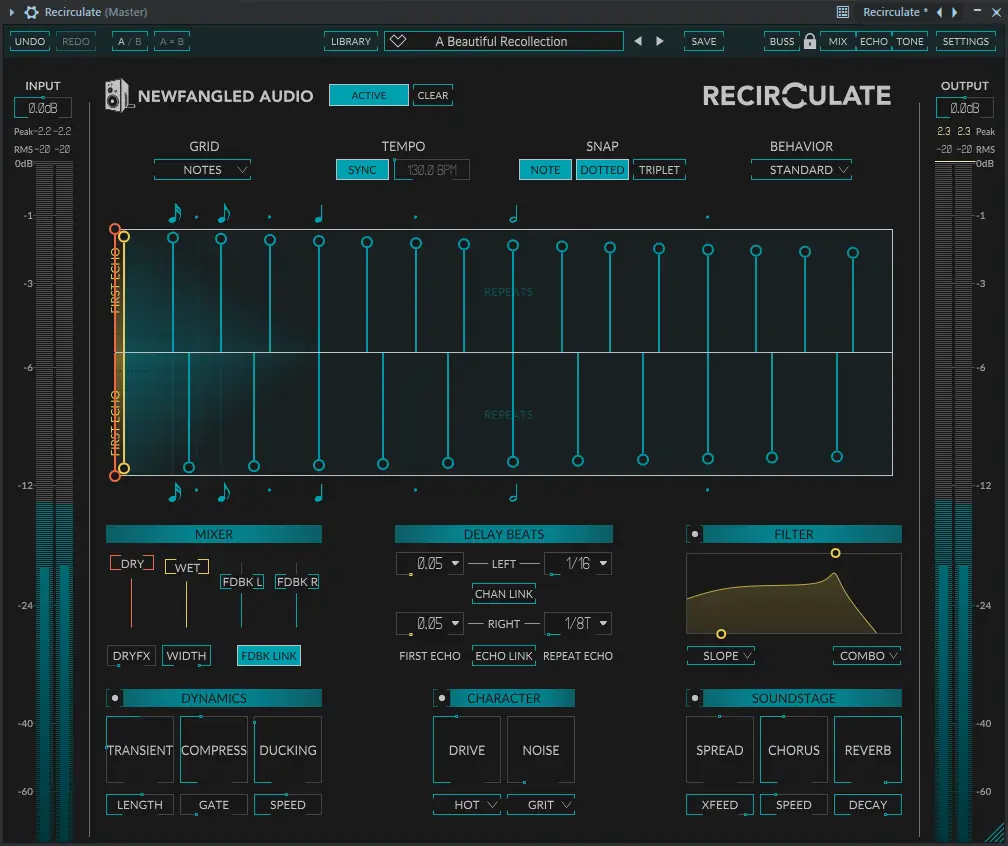Click the 130.0 BPM tempo field

[x=432, y=170]
